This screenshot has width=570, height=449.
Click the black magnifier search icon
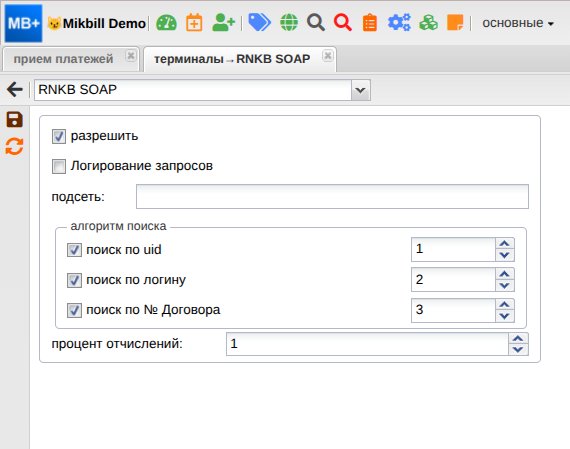tap(316, 23)
